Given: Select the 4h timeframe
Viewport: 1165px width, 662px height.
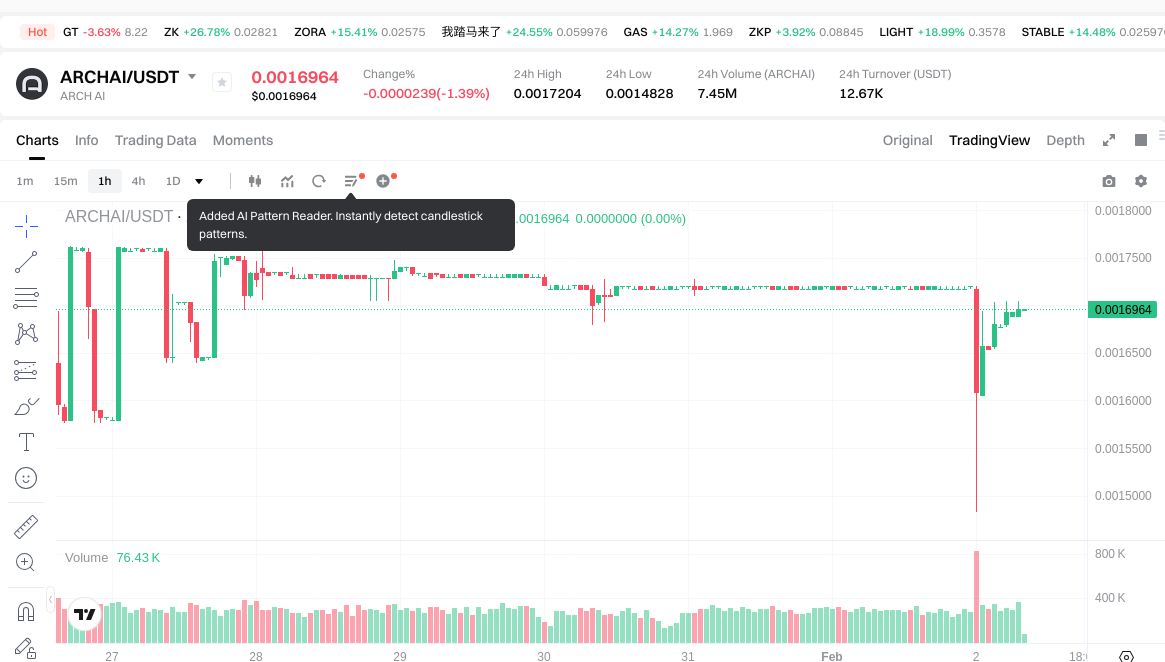Looking at the screenshot, I should 138,181.
